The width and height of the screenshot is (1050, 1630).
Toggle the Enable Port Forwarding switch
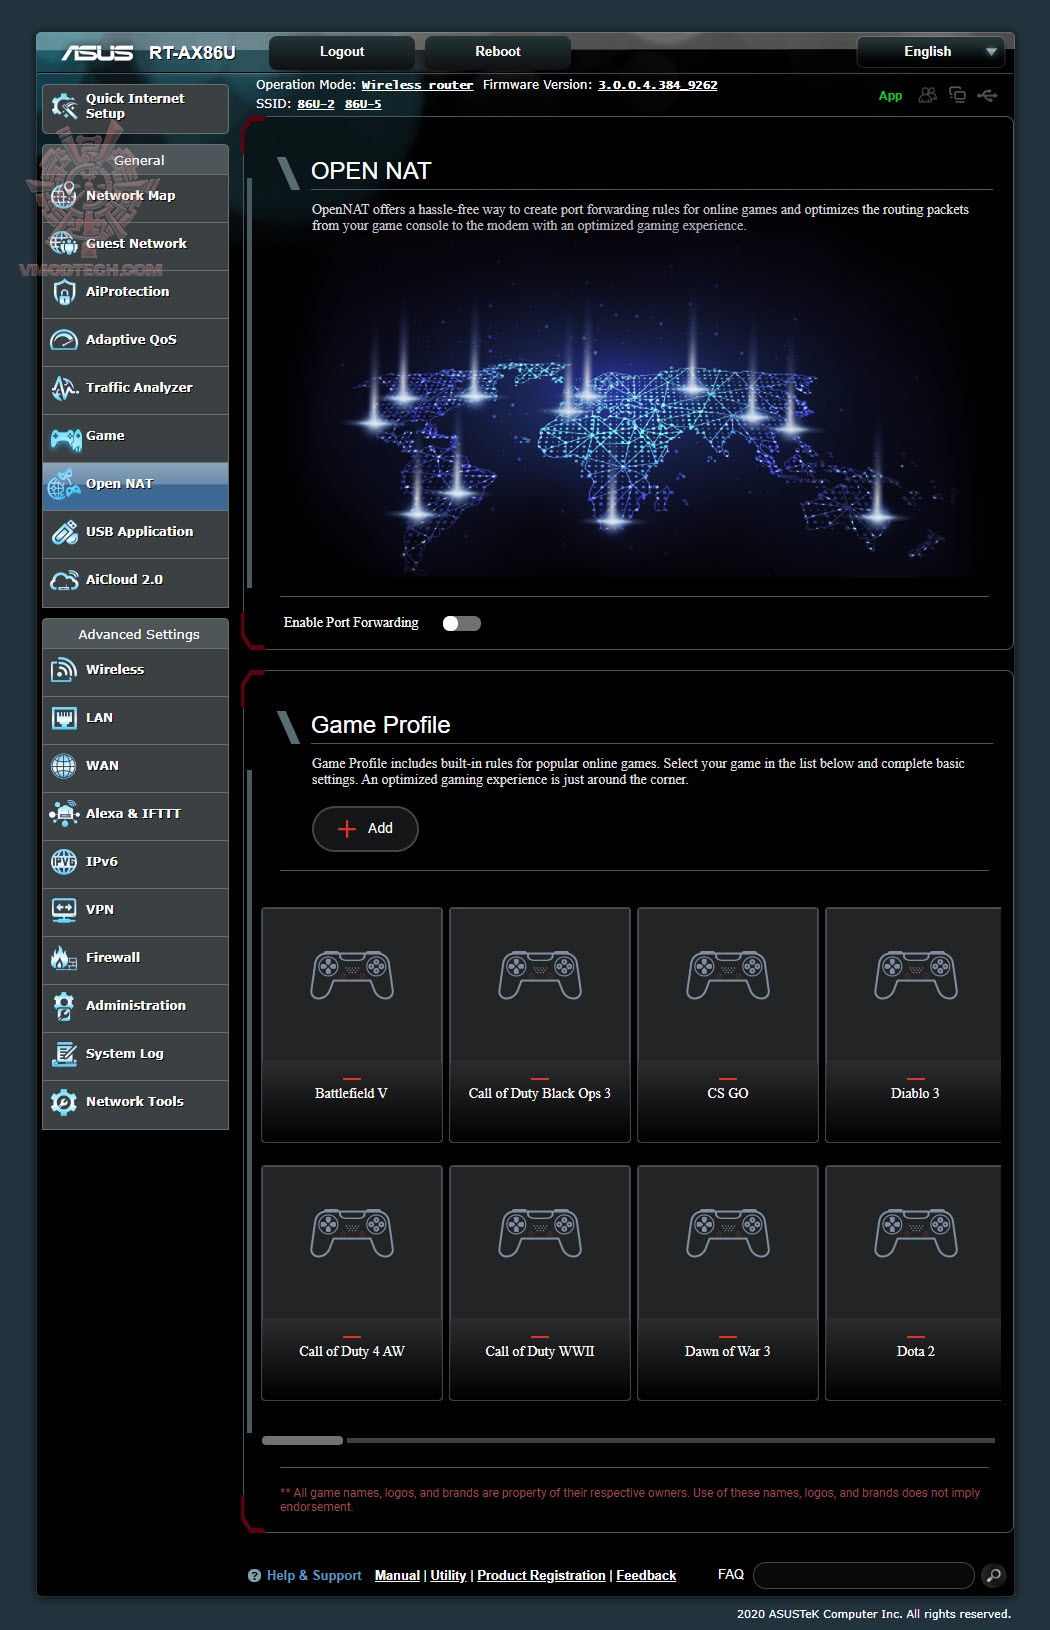click(x=462, y=623)
